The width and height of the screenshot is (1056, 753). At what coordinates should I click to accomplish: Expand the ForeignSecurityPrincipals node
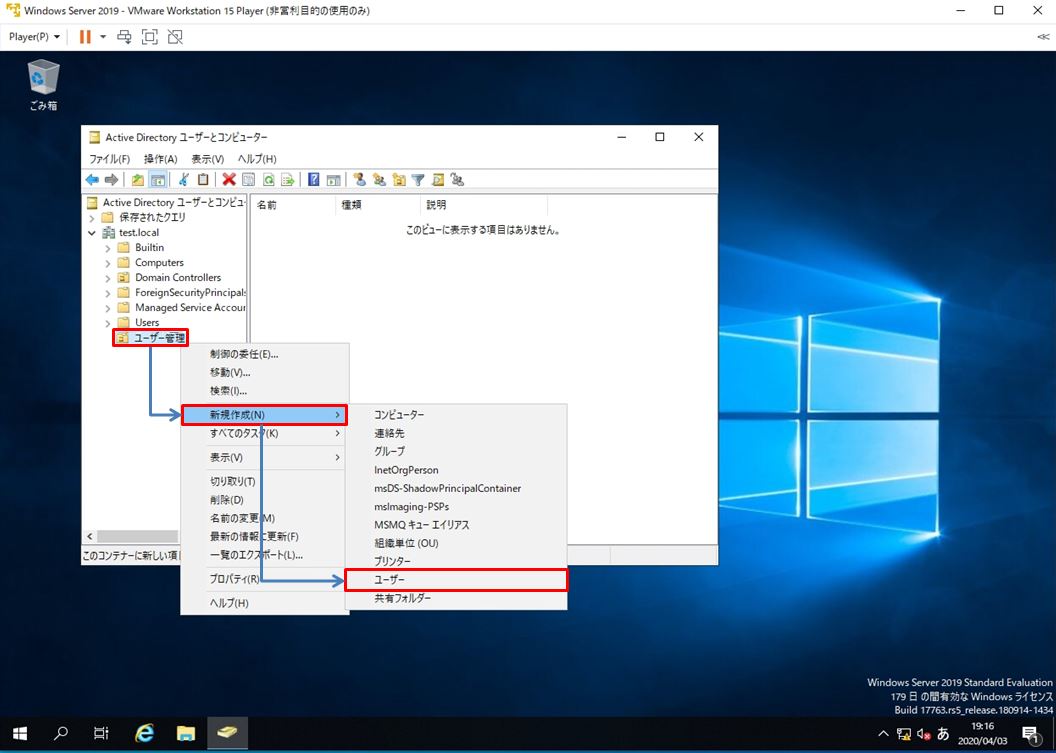tap(107, 293)
